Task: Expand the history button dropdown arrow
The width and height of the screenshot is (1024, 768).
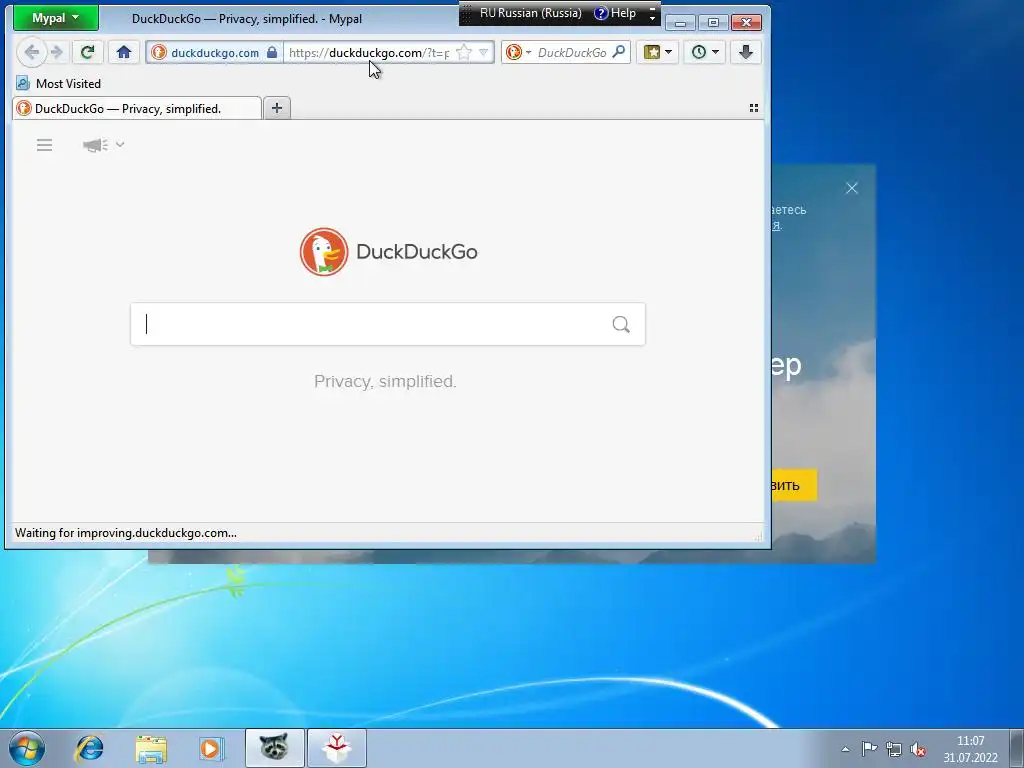Action: 715,52
